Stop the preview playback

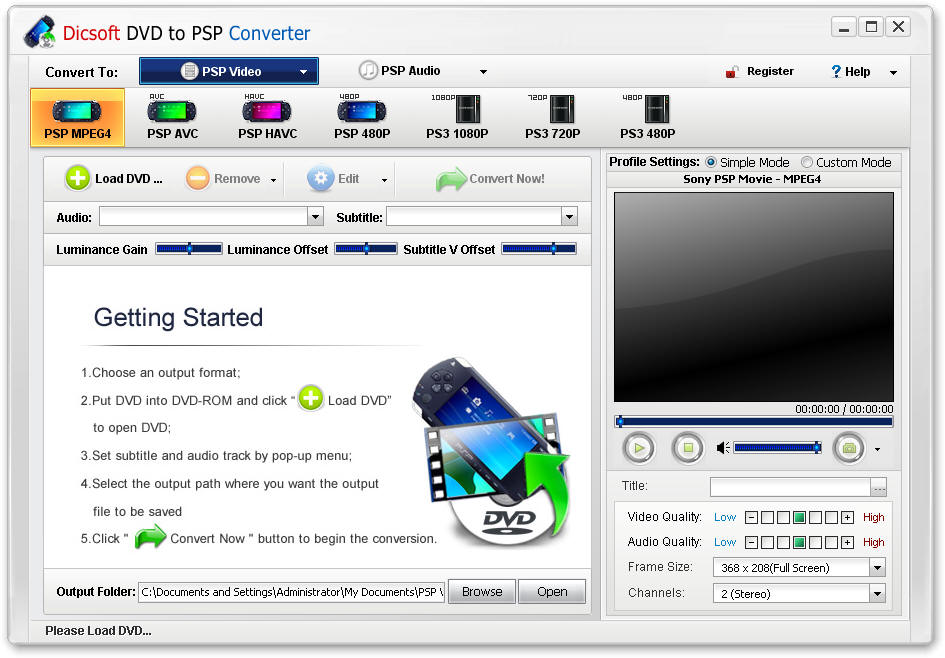click(x=688, y=448)
